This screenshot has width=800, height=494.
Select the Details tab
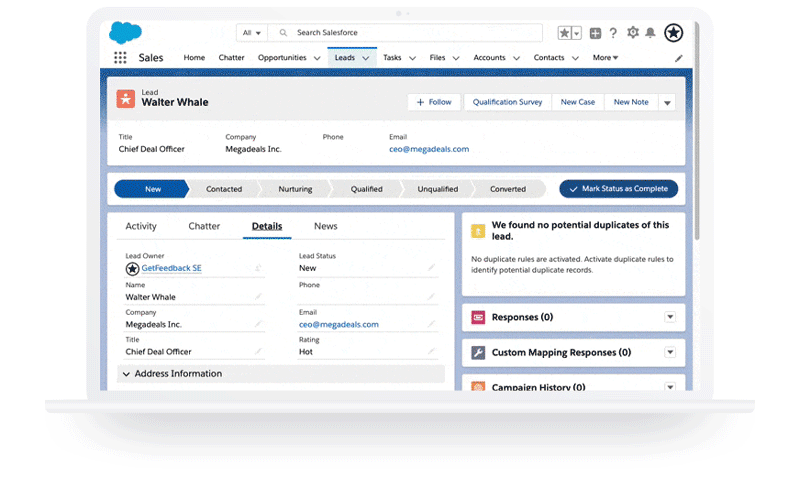click(267, 226)
